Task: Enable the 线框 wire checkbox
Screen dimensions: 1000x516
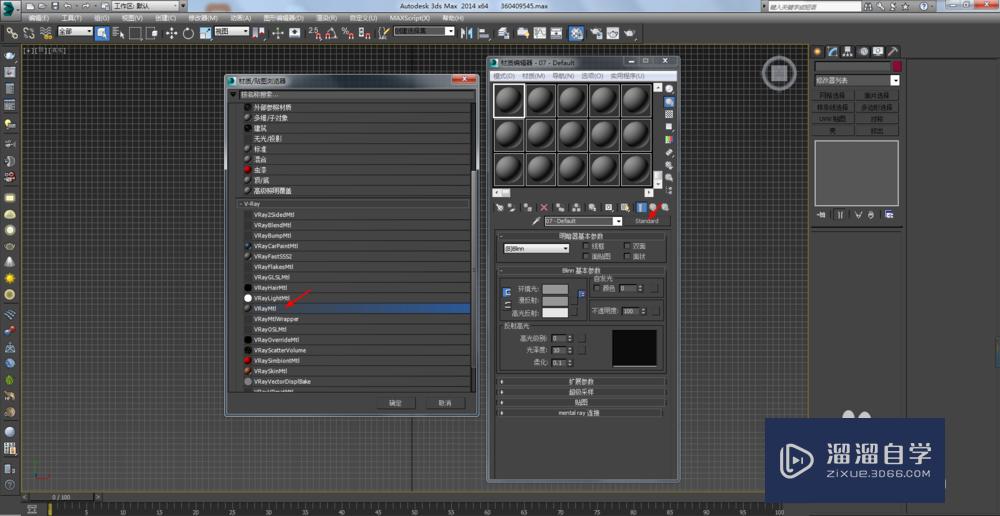Action: tap(586, 246)
